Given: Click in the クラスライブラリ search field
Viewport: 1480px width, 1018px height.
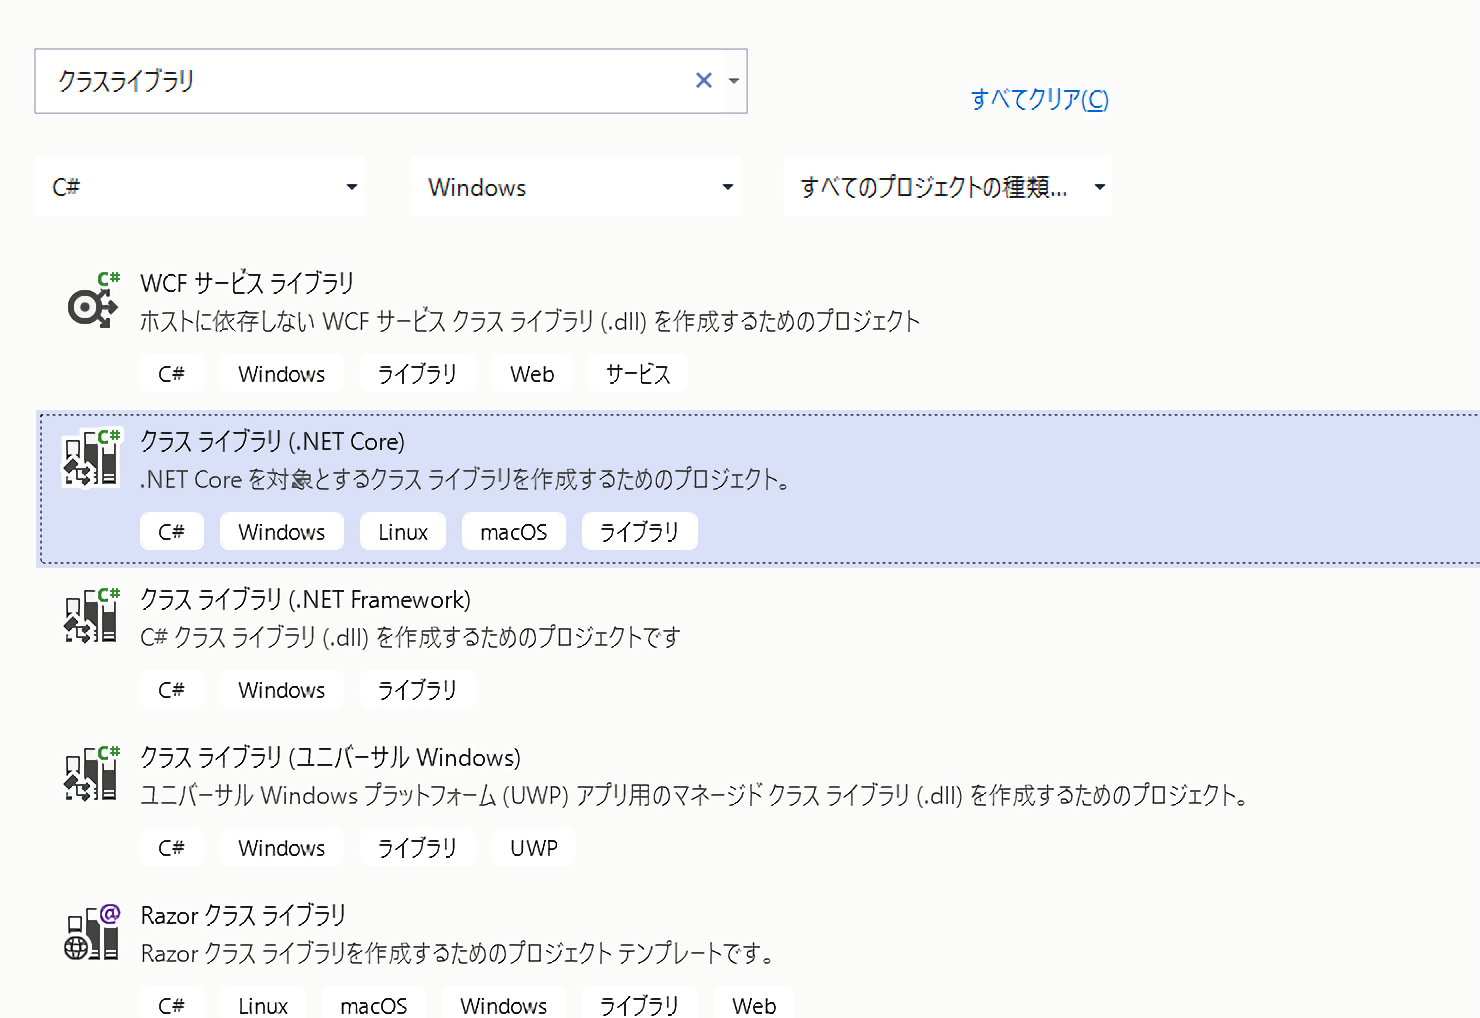Looking at the screenshot, I should click(360, 81).
